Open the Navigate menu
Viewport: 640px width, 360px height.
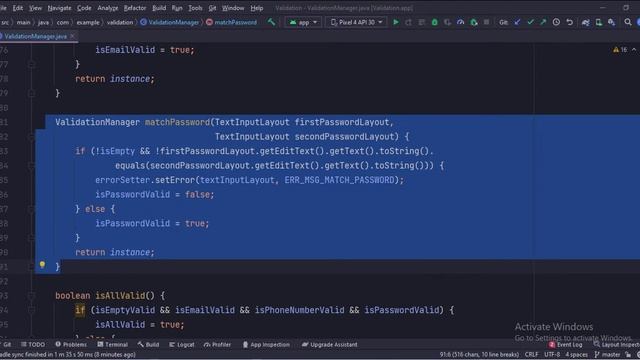point(59,8)
